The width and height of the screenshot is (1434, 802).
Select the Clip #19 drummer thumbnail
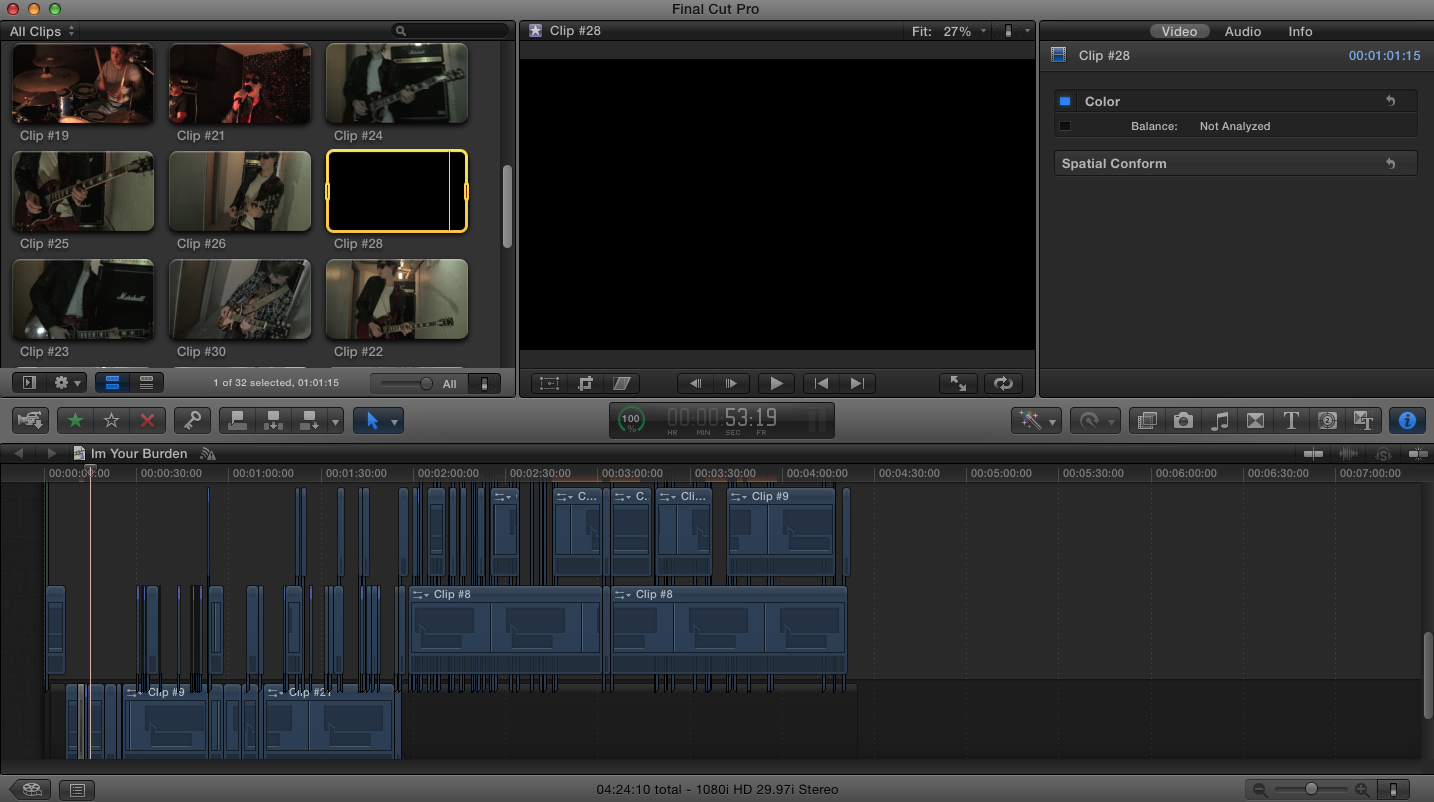click(x=83, y=83)
